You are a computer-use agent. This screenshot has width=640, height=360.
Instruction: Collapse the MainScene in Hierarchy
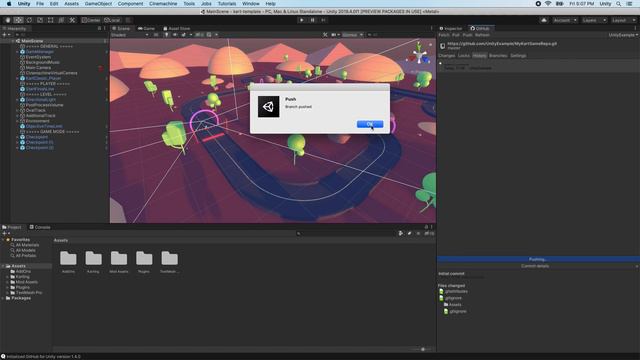coord(13,41)
